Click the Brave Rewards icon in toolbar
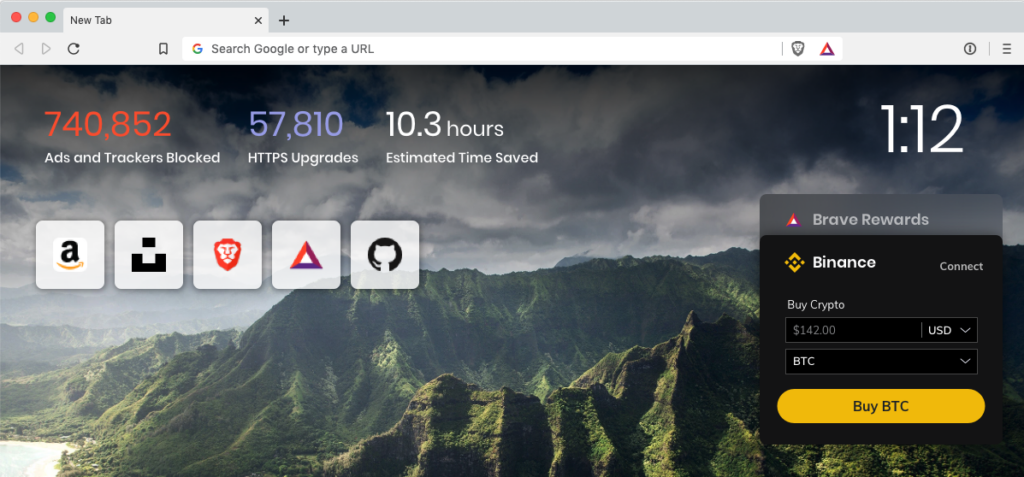1024x477 pixels. click(827, 49)
